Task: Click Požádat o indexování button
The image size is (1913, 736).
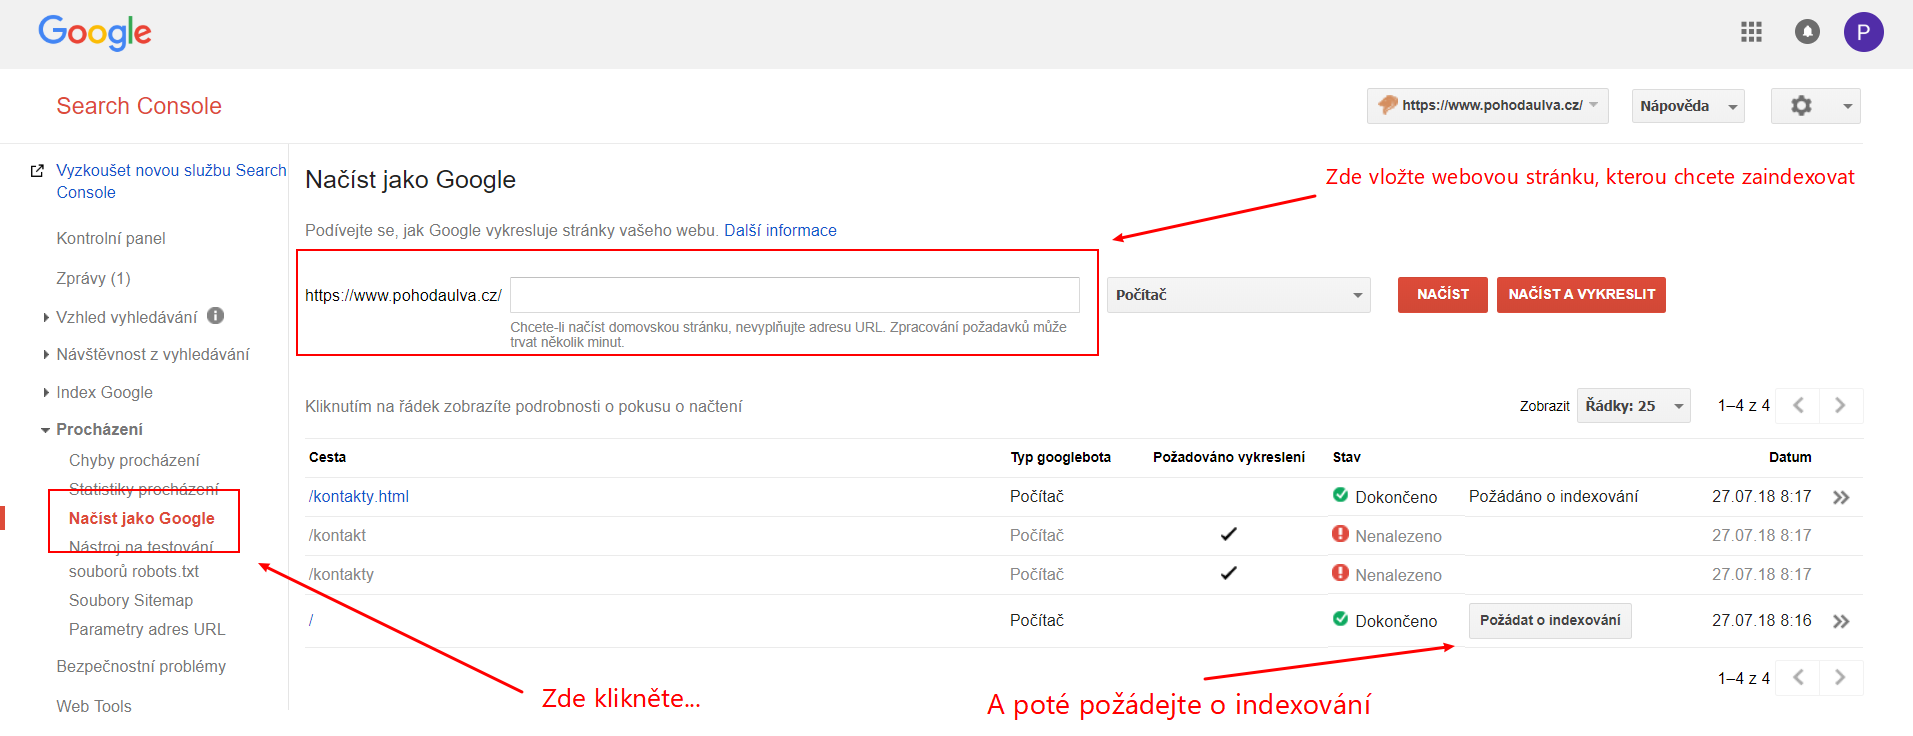Action: [1550, 620]
